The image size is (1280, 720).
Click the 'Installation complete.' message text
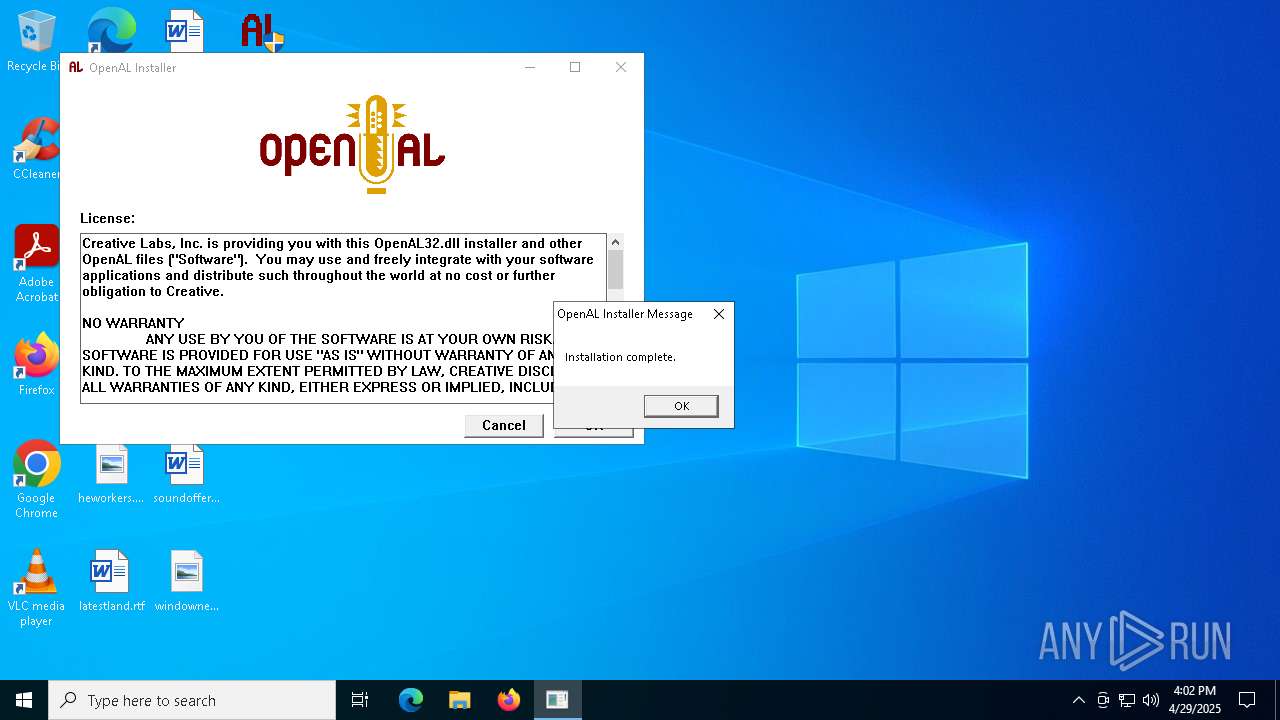[x=620, y=357]
